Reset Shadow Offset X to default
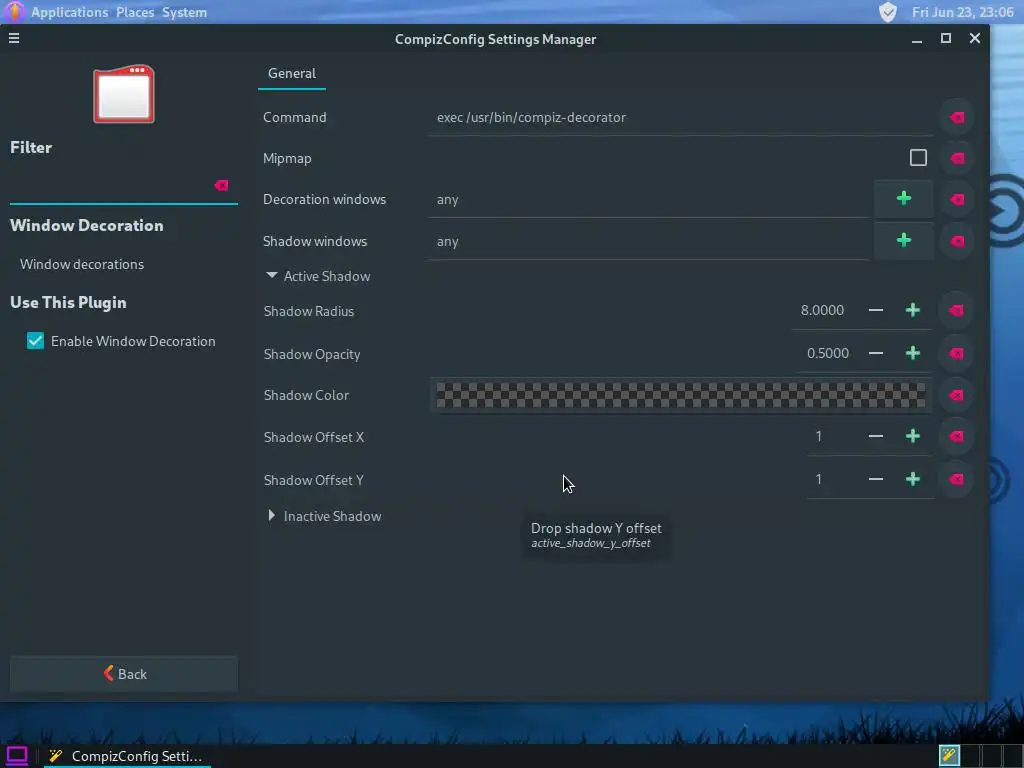This screenshot has width=1024, height=768. [956, 436]
